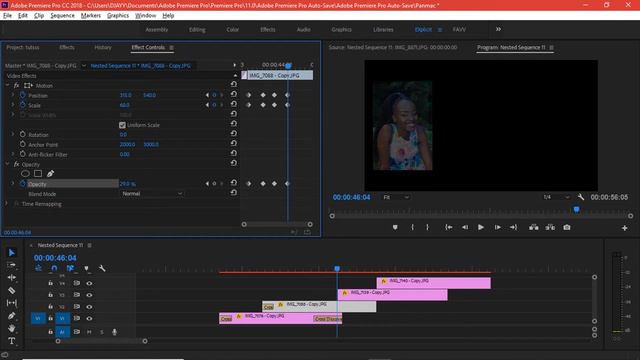Open playback resolution 1/4 dropdown
The height and width of the screenshot is (360, 640).
pos(556,197)
